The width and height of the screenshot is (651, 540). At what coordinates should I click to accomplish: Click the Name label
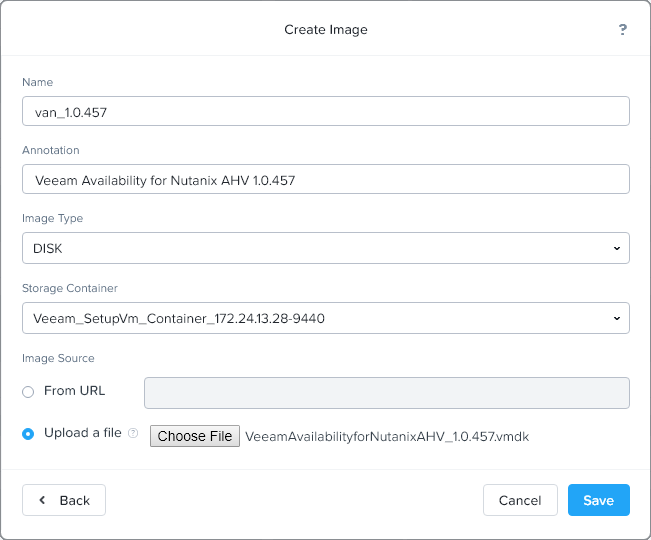pyautogui.click(x=37, y=82)
